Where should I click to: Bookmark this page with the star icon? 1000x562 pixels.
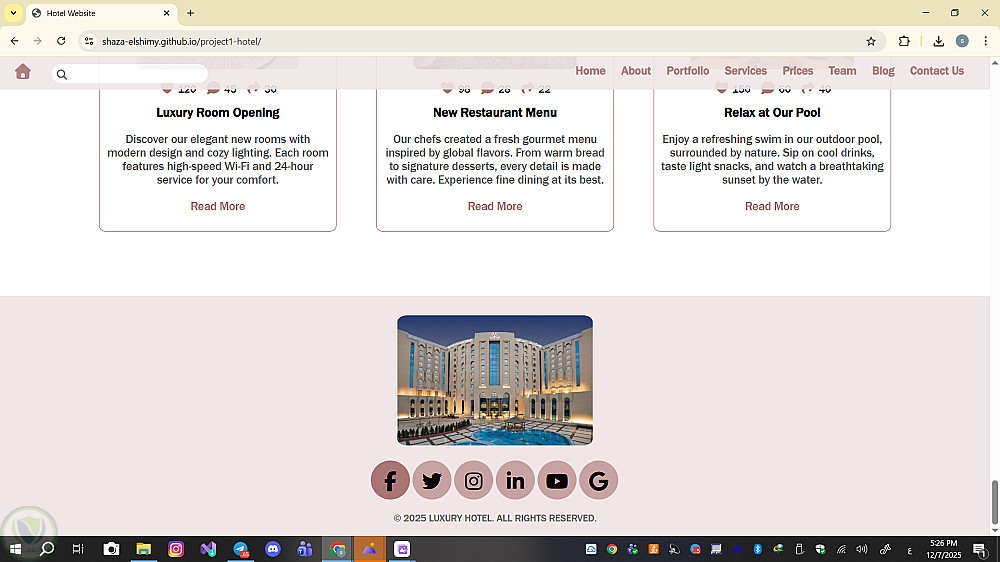(x=871, y=41)
